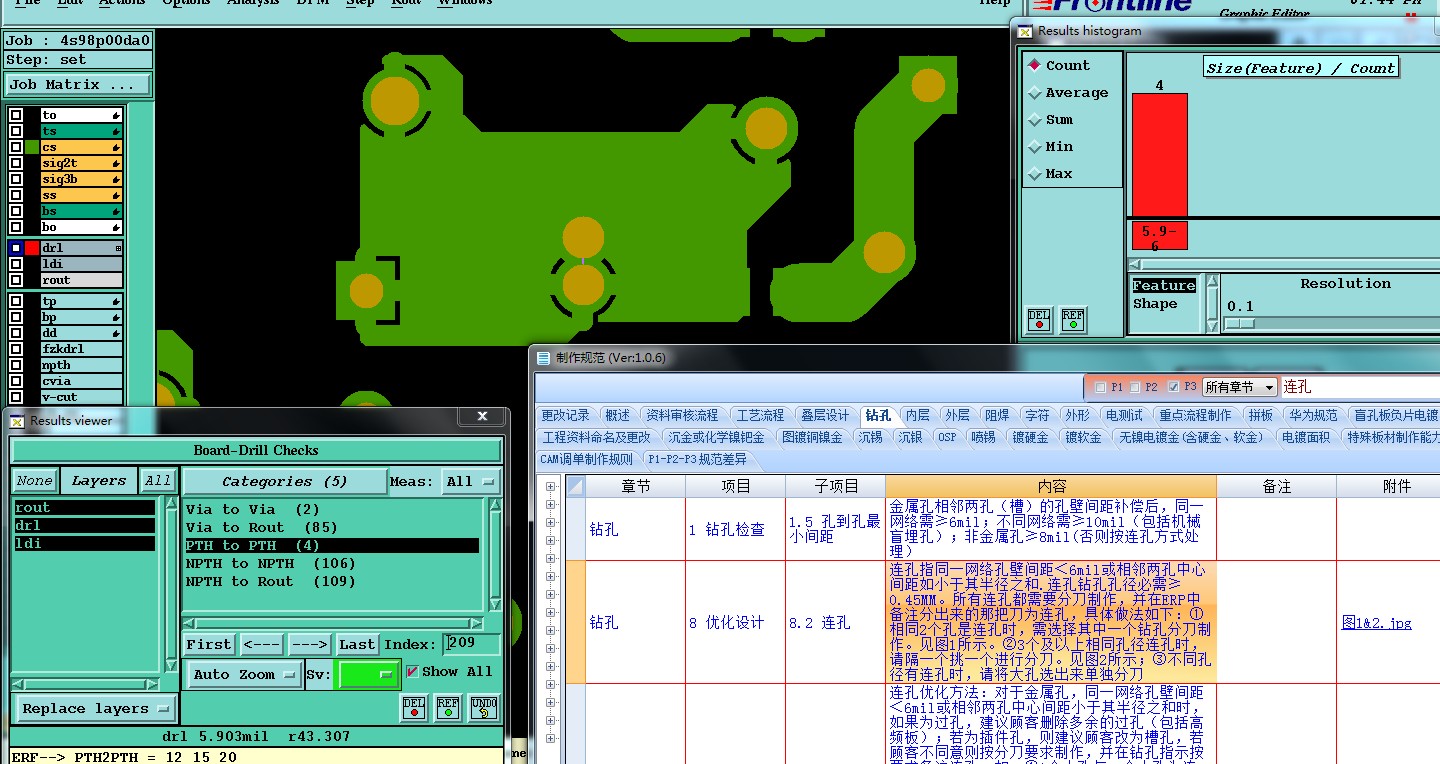Click UNDO icon in Results viewer

[484, 708]
